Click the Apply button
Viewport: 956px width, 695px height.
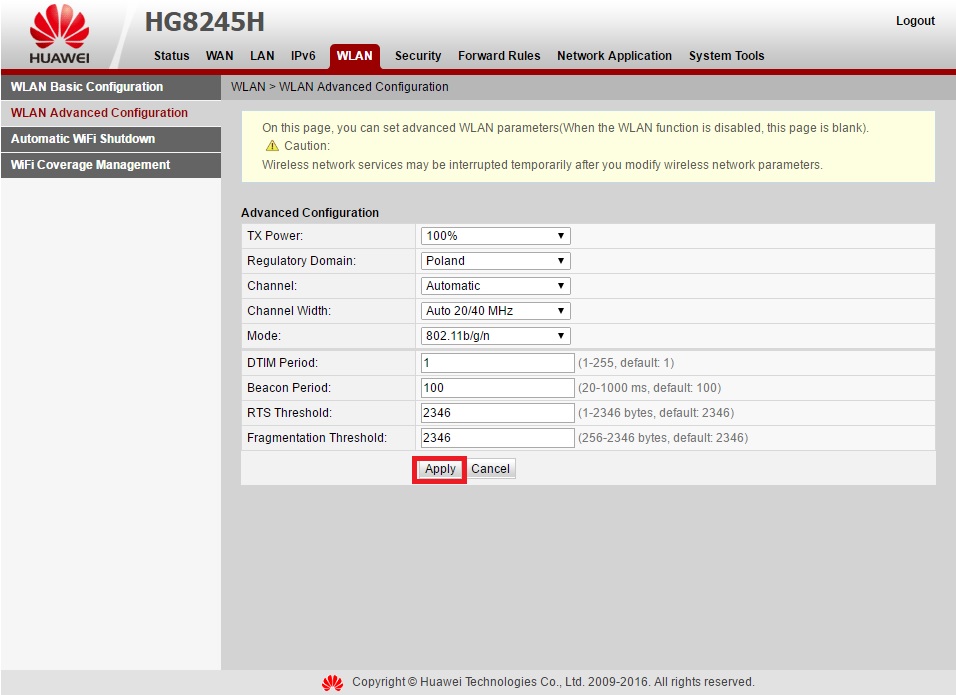click(x=440, y=469)
